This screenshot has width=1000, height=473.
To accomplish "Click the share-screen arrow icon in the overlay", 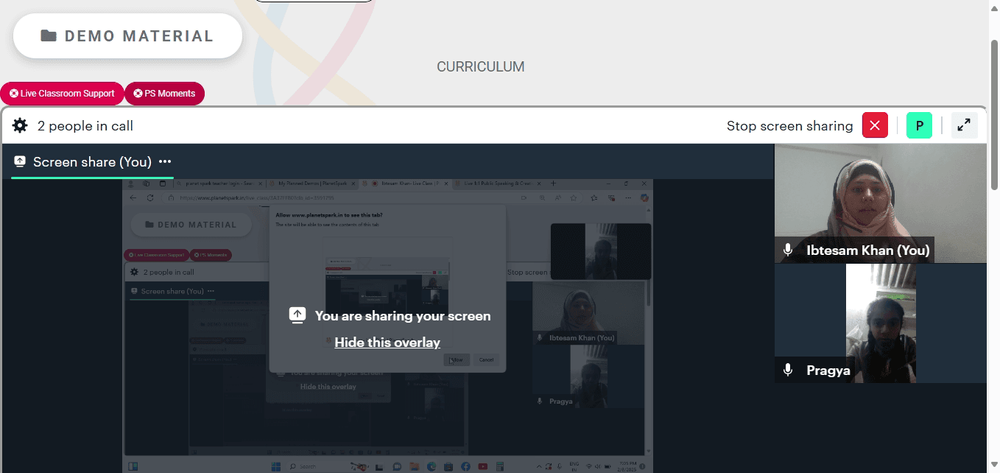I will pos(297,316).
